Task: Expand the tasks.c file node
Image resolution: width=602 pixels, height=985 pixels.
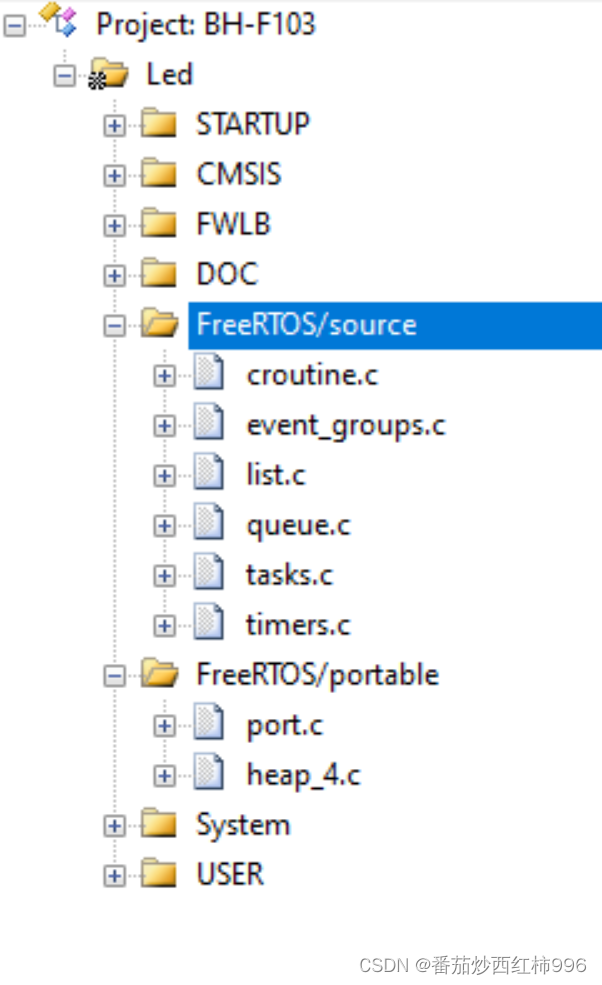Action: 164,574
